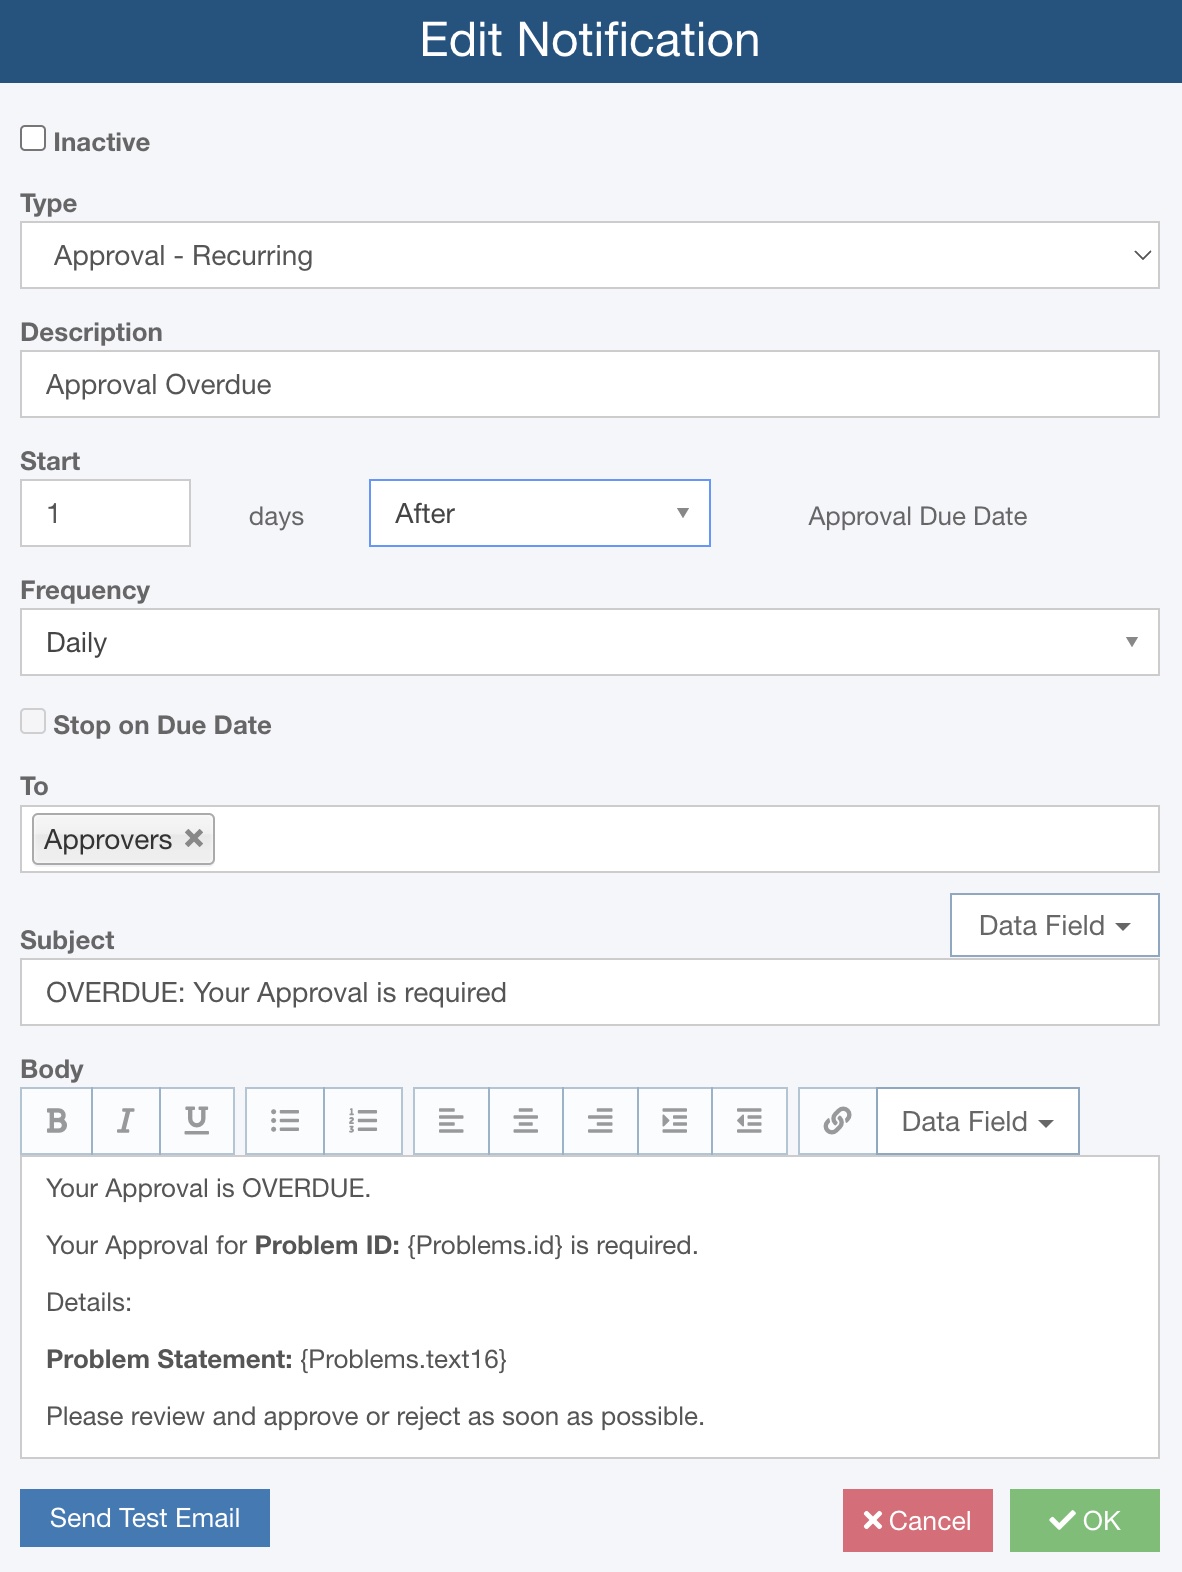Click Cancel to discard changes
The height and width of the screenshot is (1572, 1182).
(x=916, y=1520)
